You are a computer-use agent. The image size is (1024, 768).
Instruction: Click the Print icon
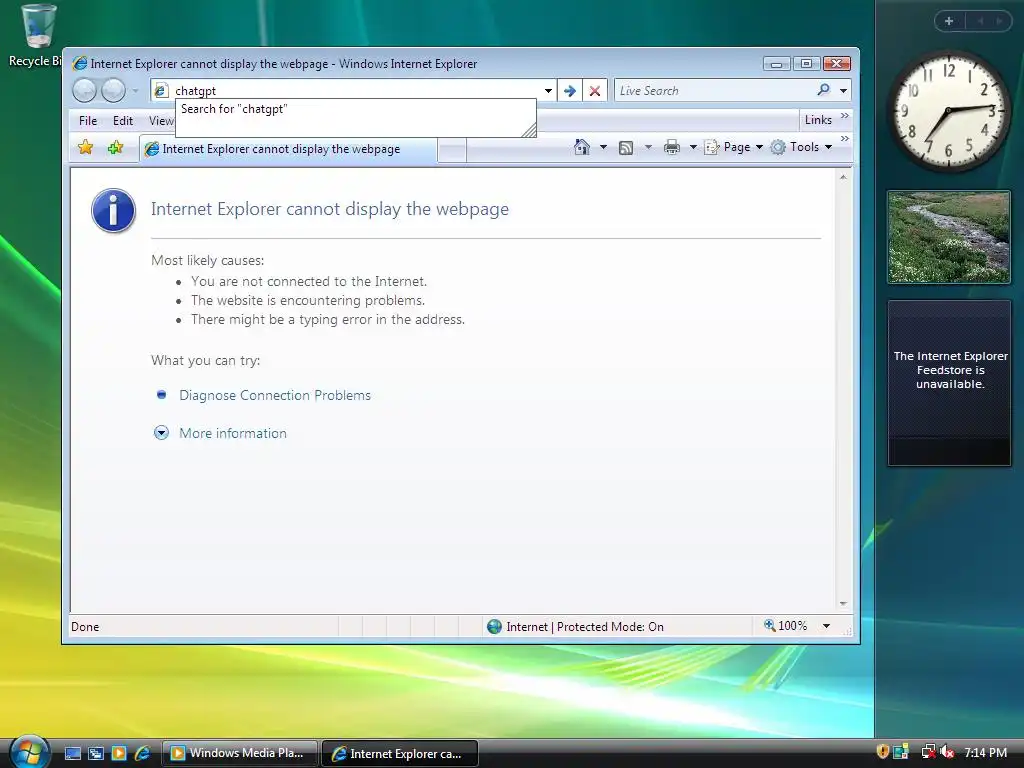point(671,148)
